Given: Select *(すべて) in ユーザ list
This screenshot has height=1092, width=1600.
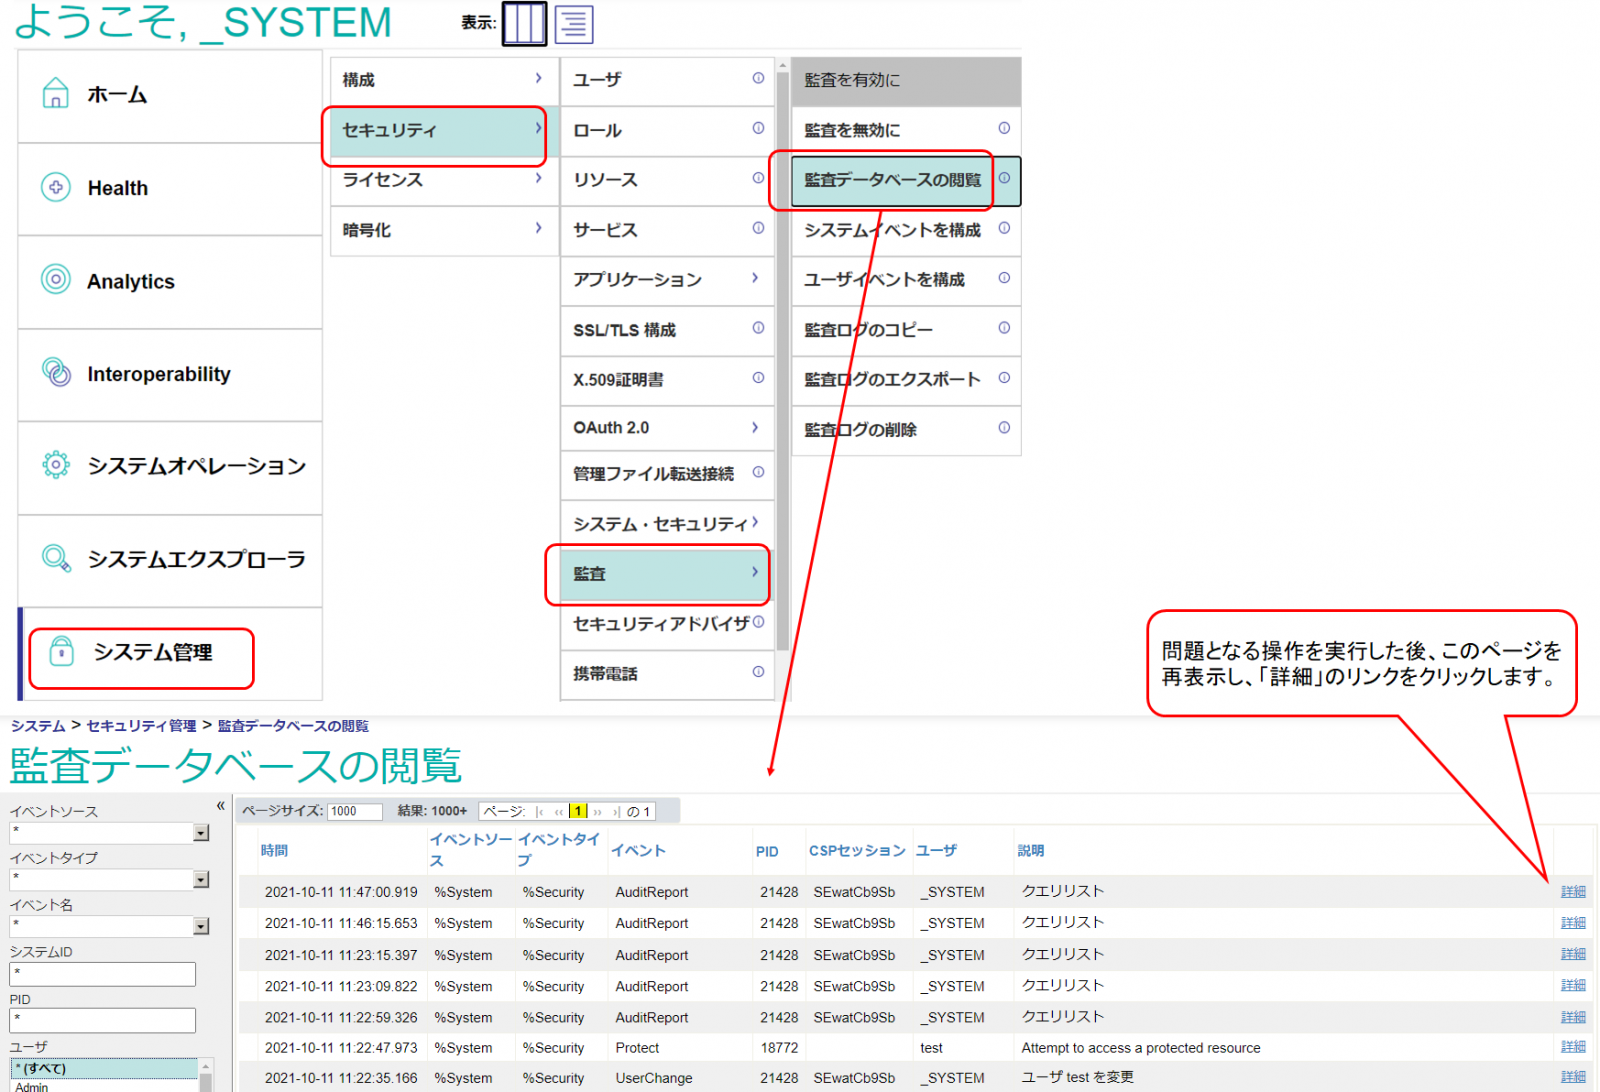Looking at the screenshot, I should [103, 1068].
